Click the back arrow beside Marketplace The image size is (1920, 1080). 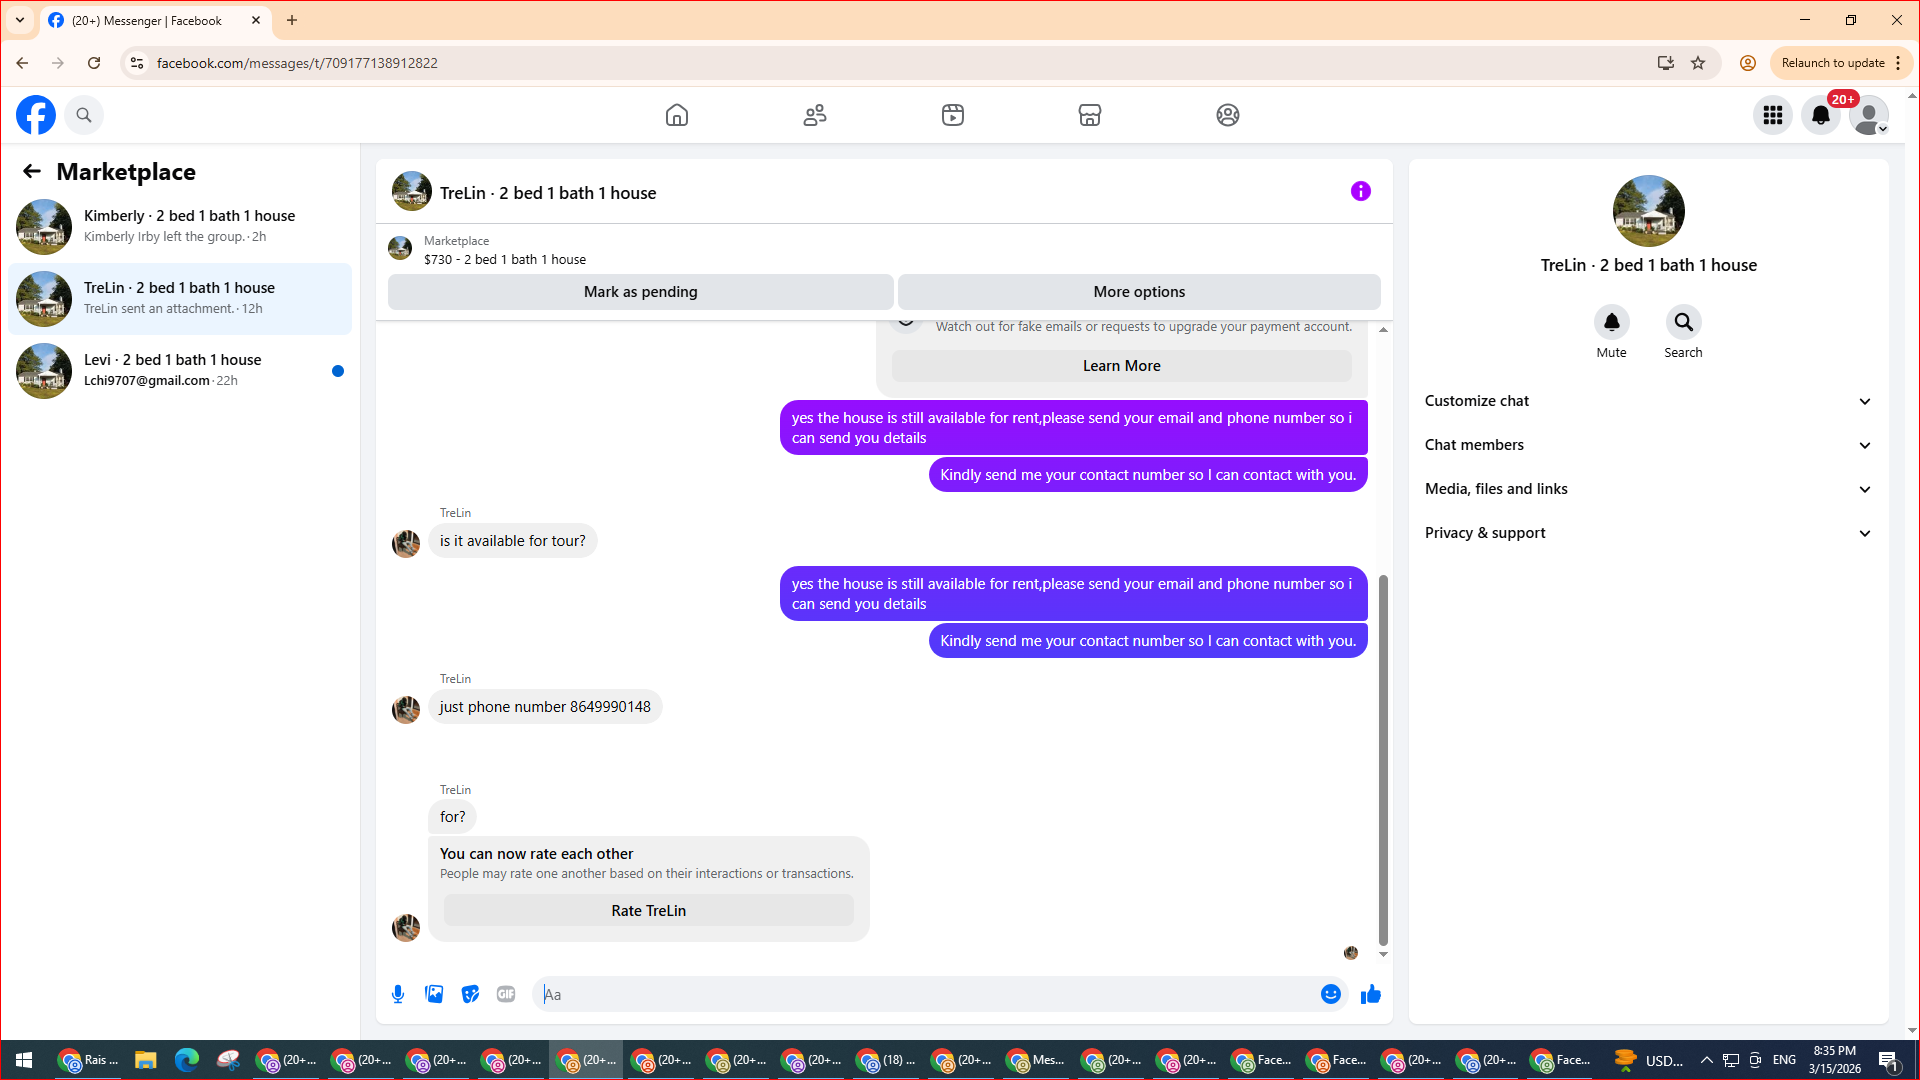coord(32,172)
